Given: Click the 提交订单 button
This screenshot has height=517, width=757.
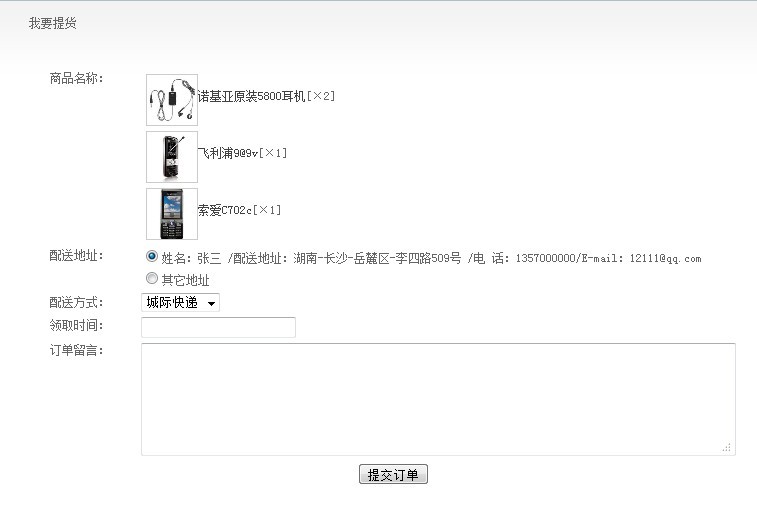Looking at the screenshot, I should (x=393, y=475).
